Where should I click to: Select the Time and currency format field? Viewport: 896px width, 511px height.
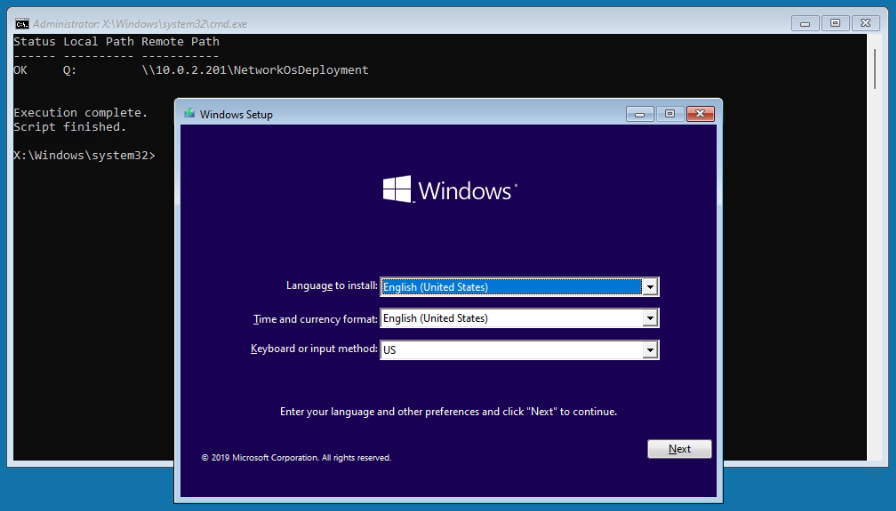519,318
